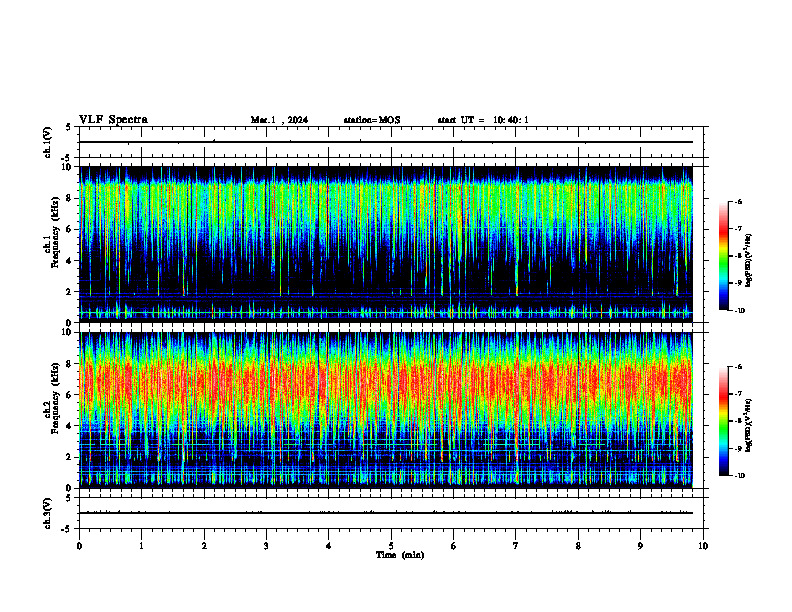
Task: Click time axis tick label '4'
Action: 329,546
